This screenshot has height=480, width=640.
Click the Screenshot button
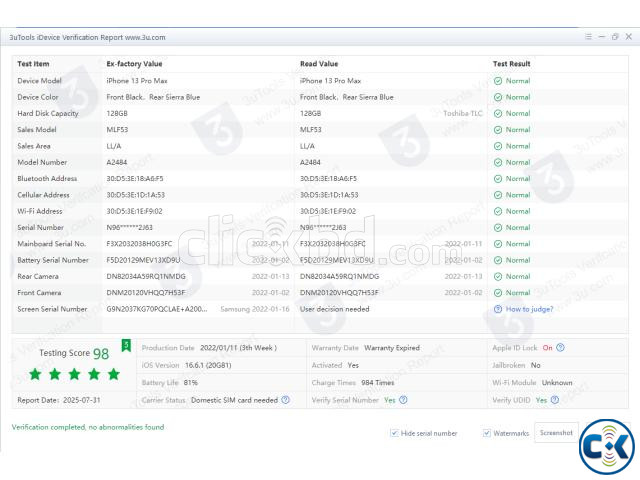556,433
